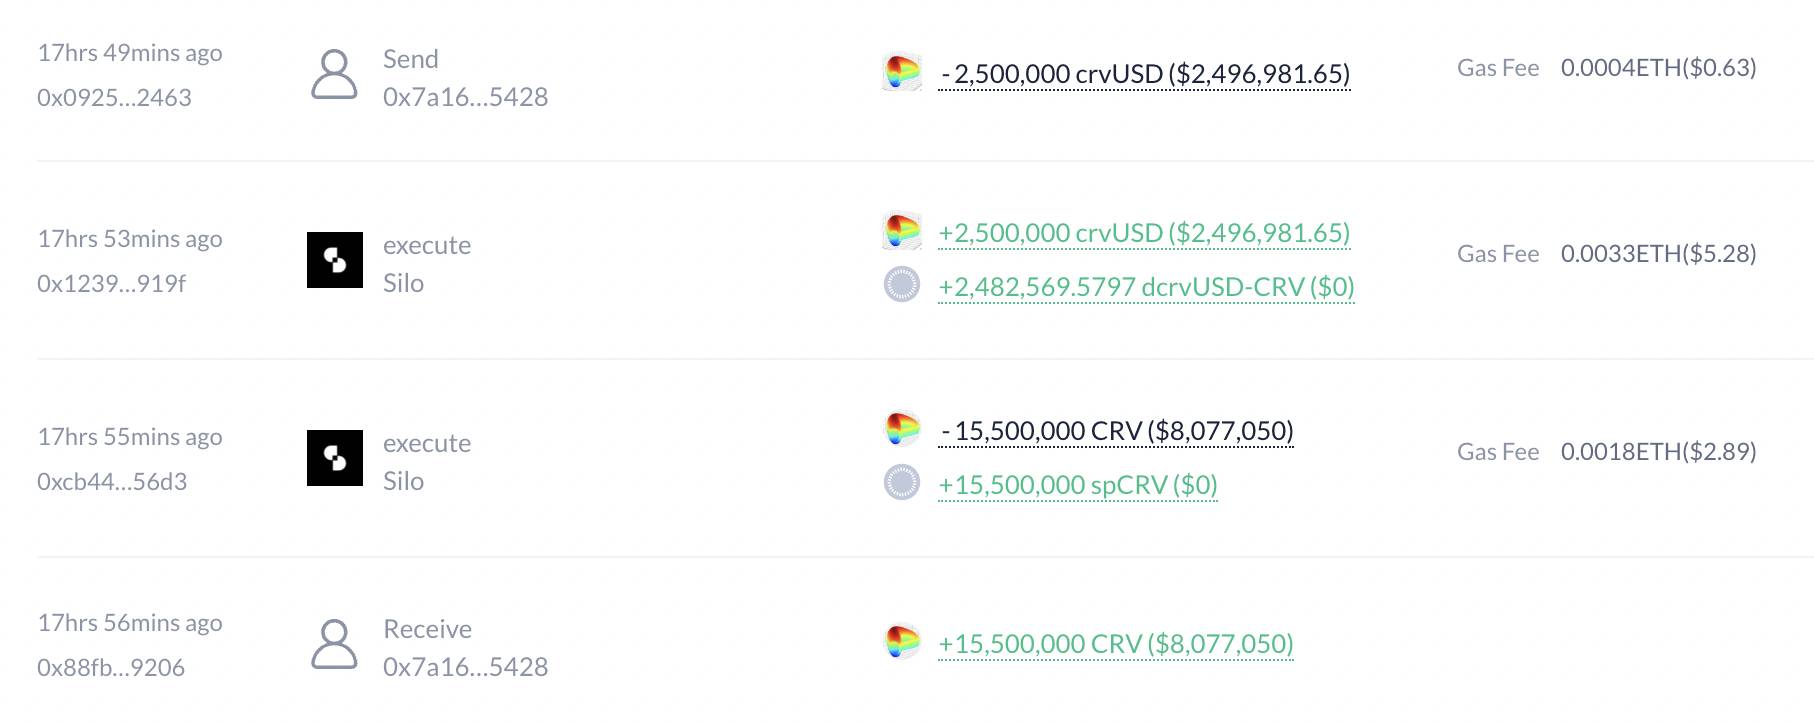Open the +2,482,569.5797 dcrvUSD-CRV link
Image resolution: width=1814 pixels, height=724 pixels.
coord(1147,287)
